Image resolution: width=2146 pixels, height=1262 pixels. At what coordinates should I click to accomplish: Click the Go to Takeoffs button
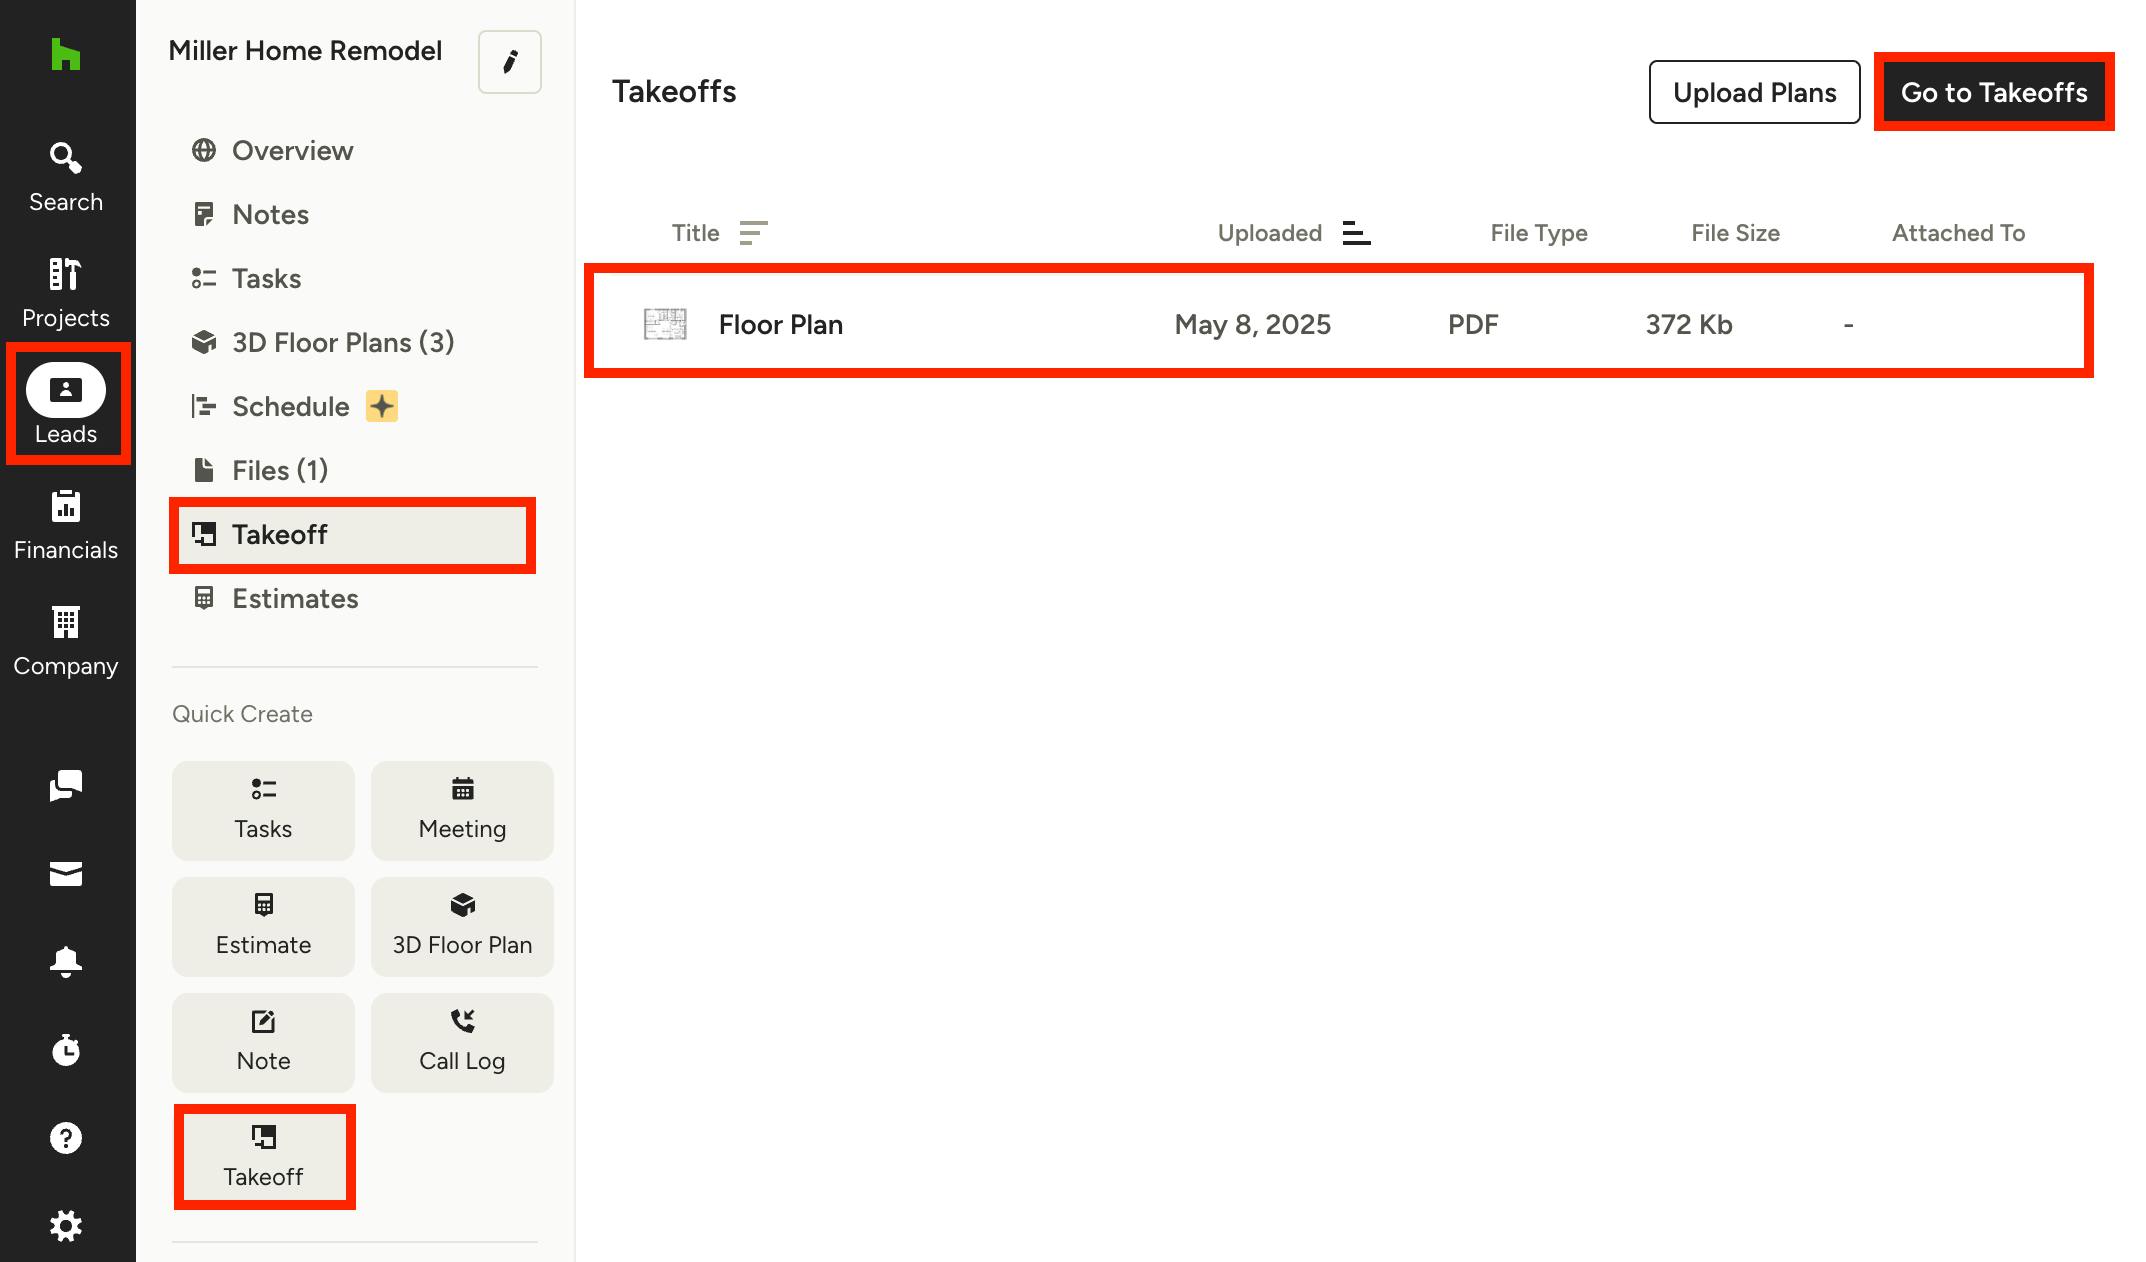pyautogui.click(x=1993, y=92)
